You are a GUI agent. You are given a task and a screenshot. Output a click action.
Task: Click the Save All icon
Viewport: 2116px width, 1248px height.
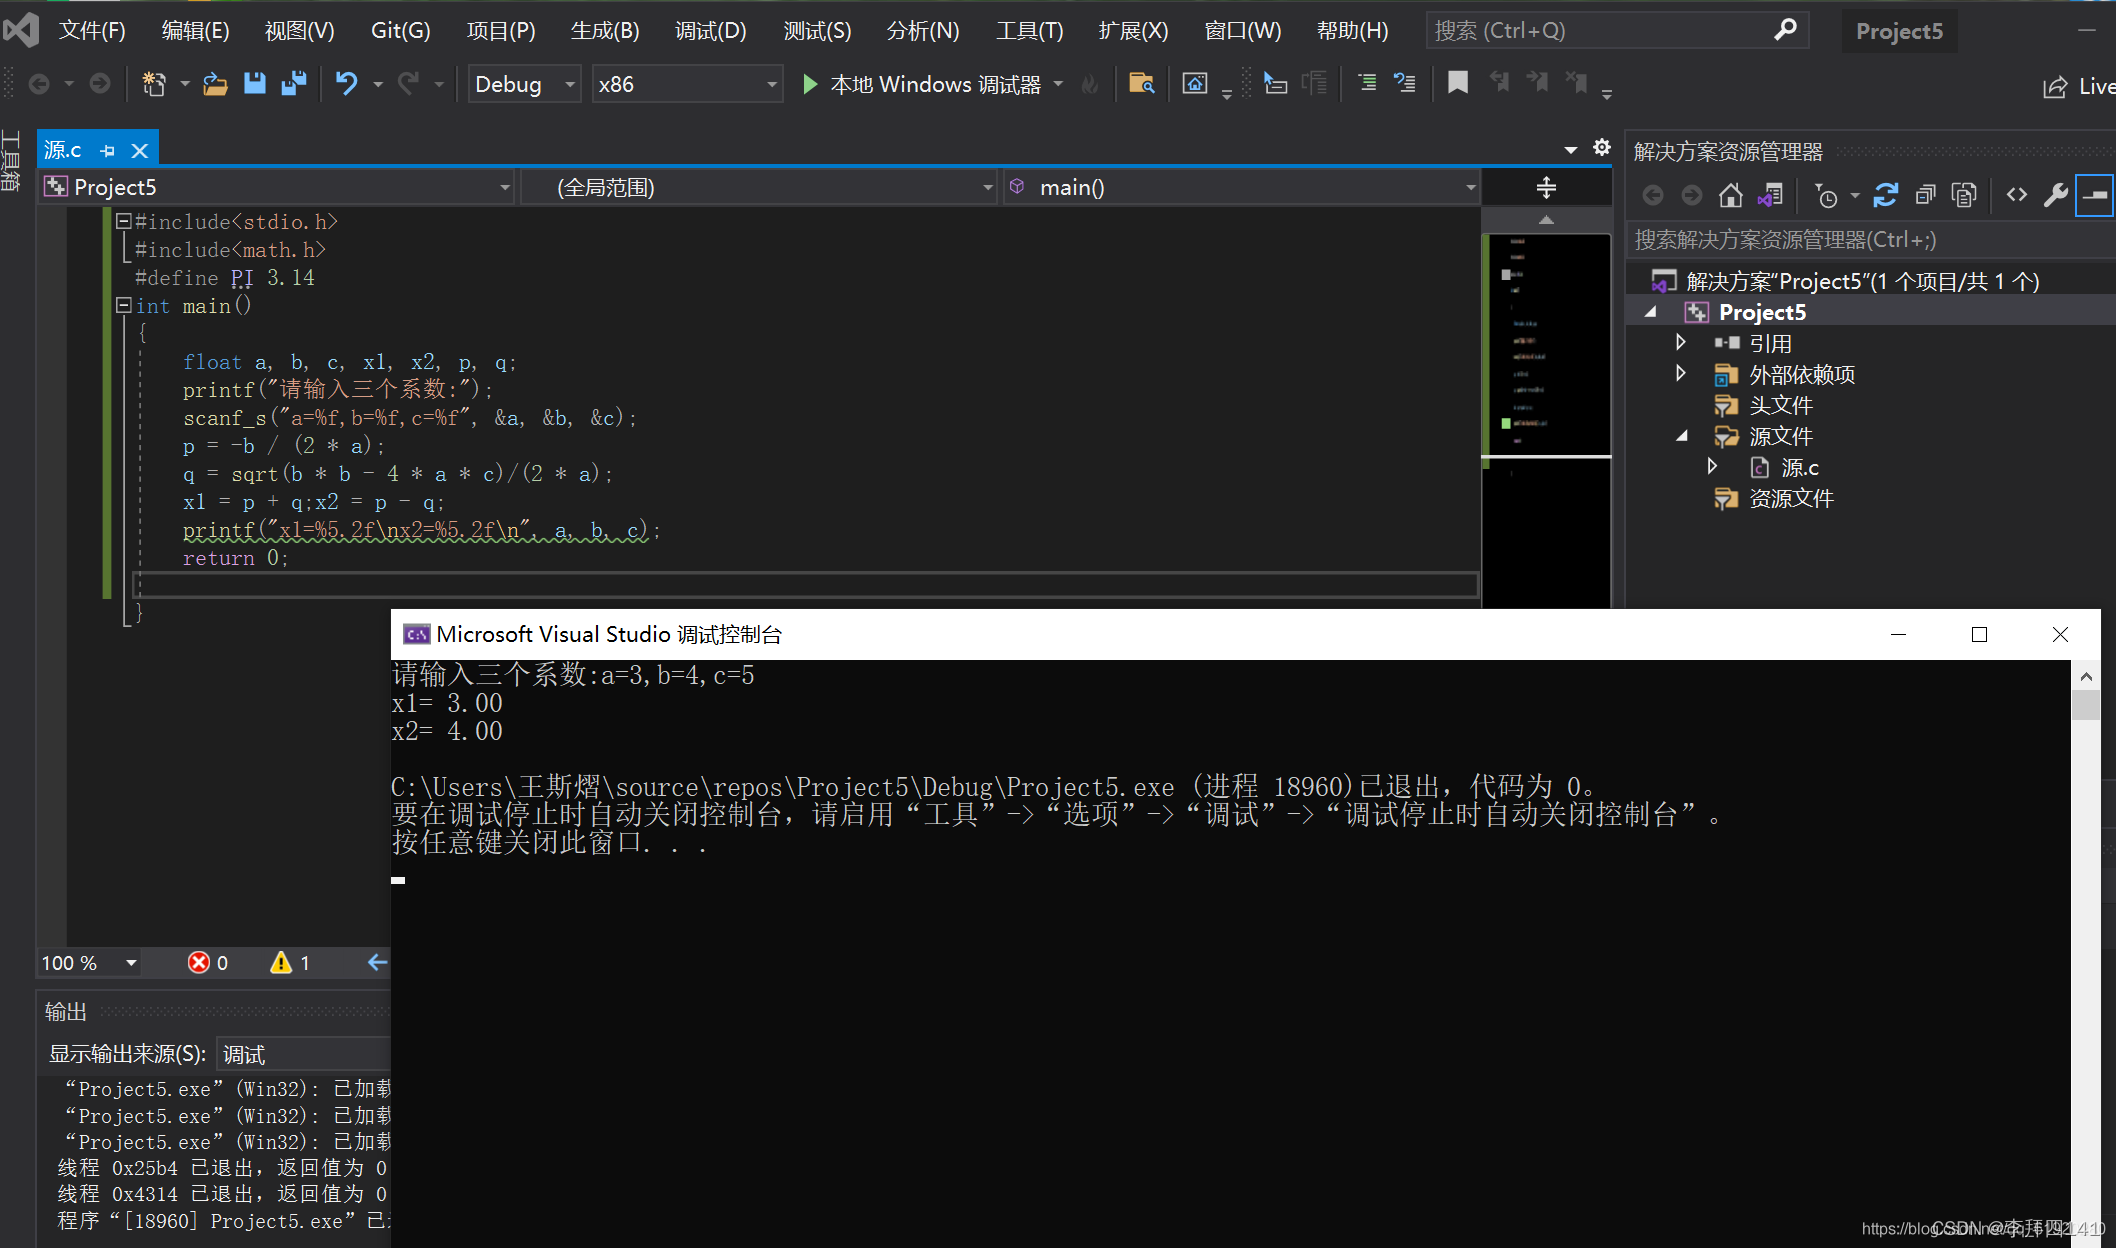tap(294, 84)
